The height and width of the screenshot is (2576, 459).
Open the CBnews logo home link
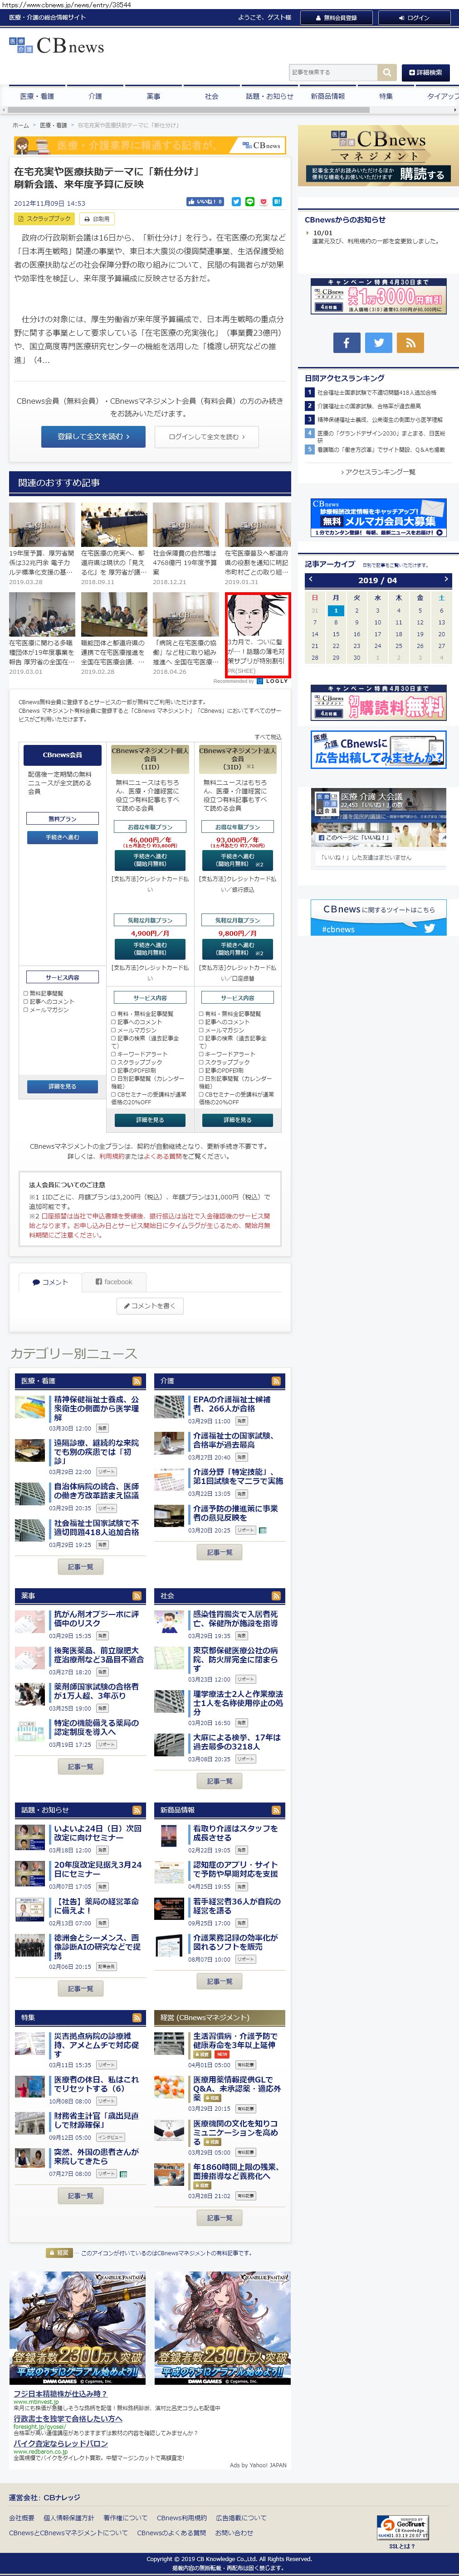57,46
